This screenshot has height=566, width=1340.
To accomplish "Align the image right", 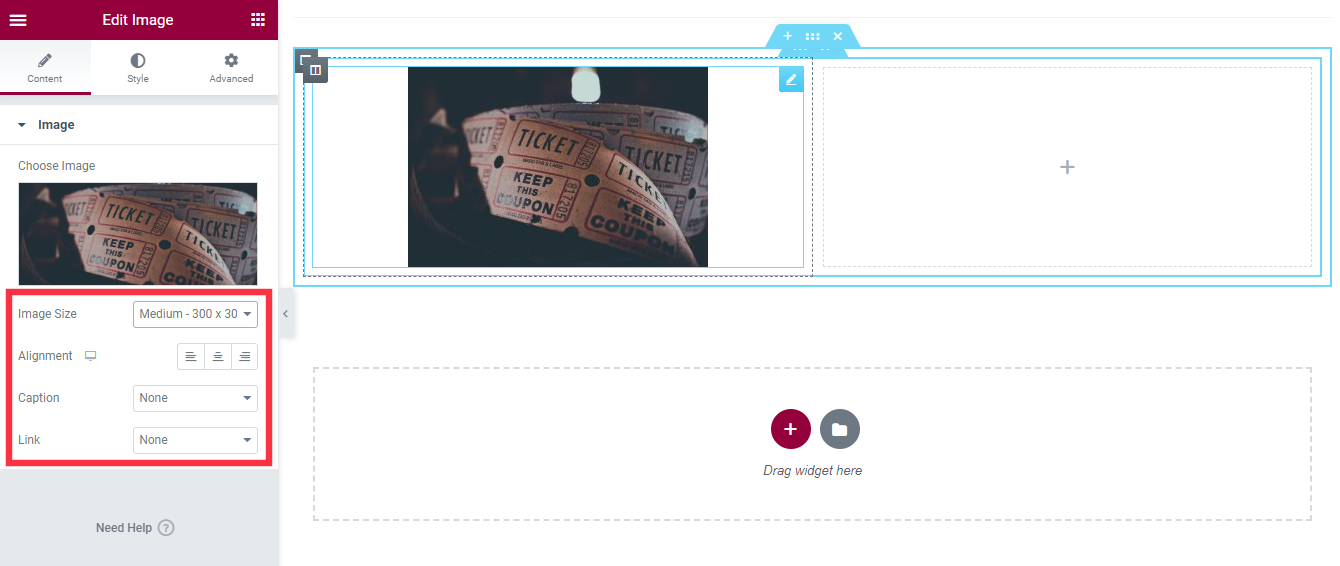I will (x=244, y=356).
